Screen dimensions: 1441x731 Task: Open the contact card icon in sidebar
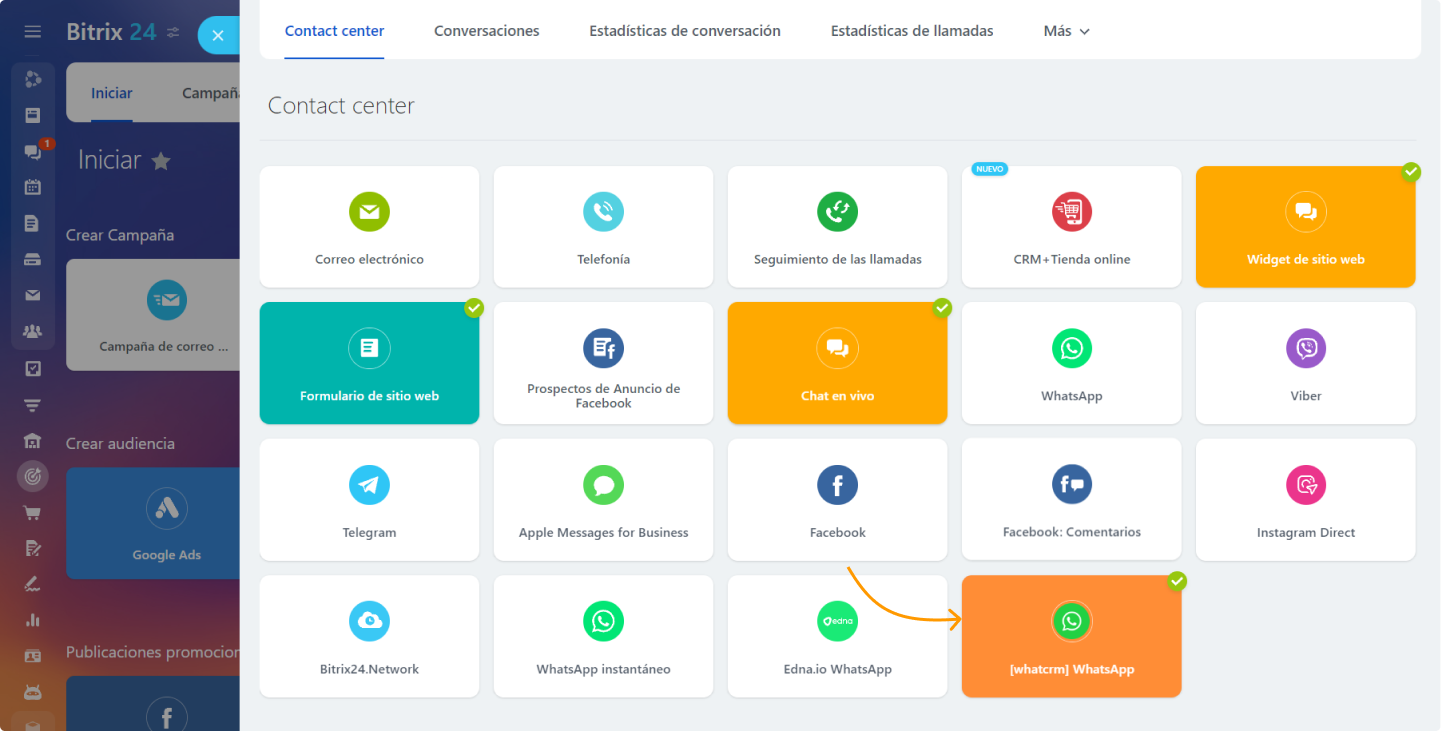33,656
